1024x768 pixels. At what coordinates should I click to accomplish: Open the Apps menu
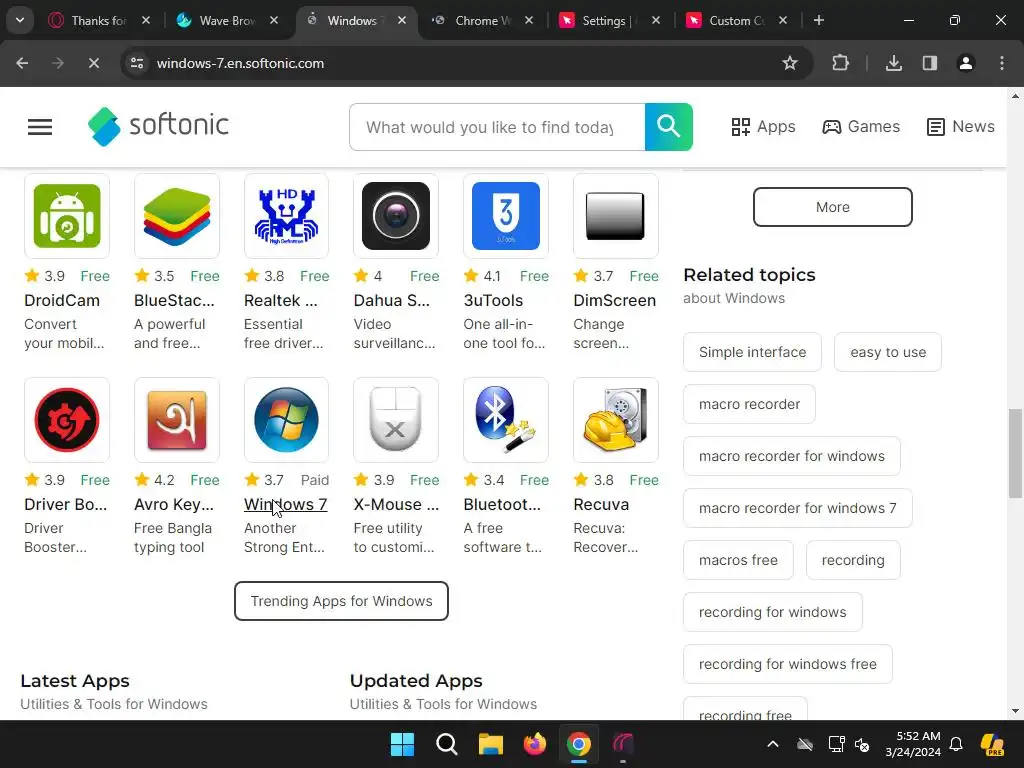tap(763, 127)
